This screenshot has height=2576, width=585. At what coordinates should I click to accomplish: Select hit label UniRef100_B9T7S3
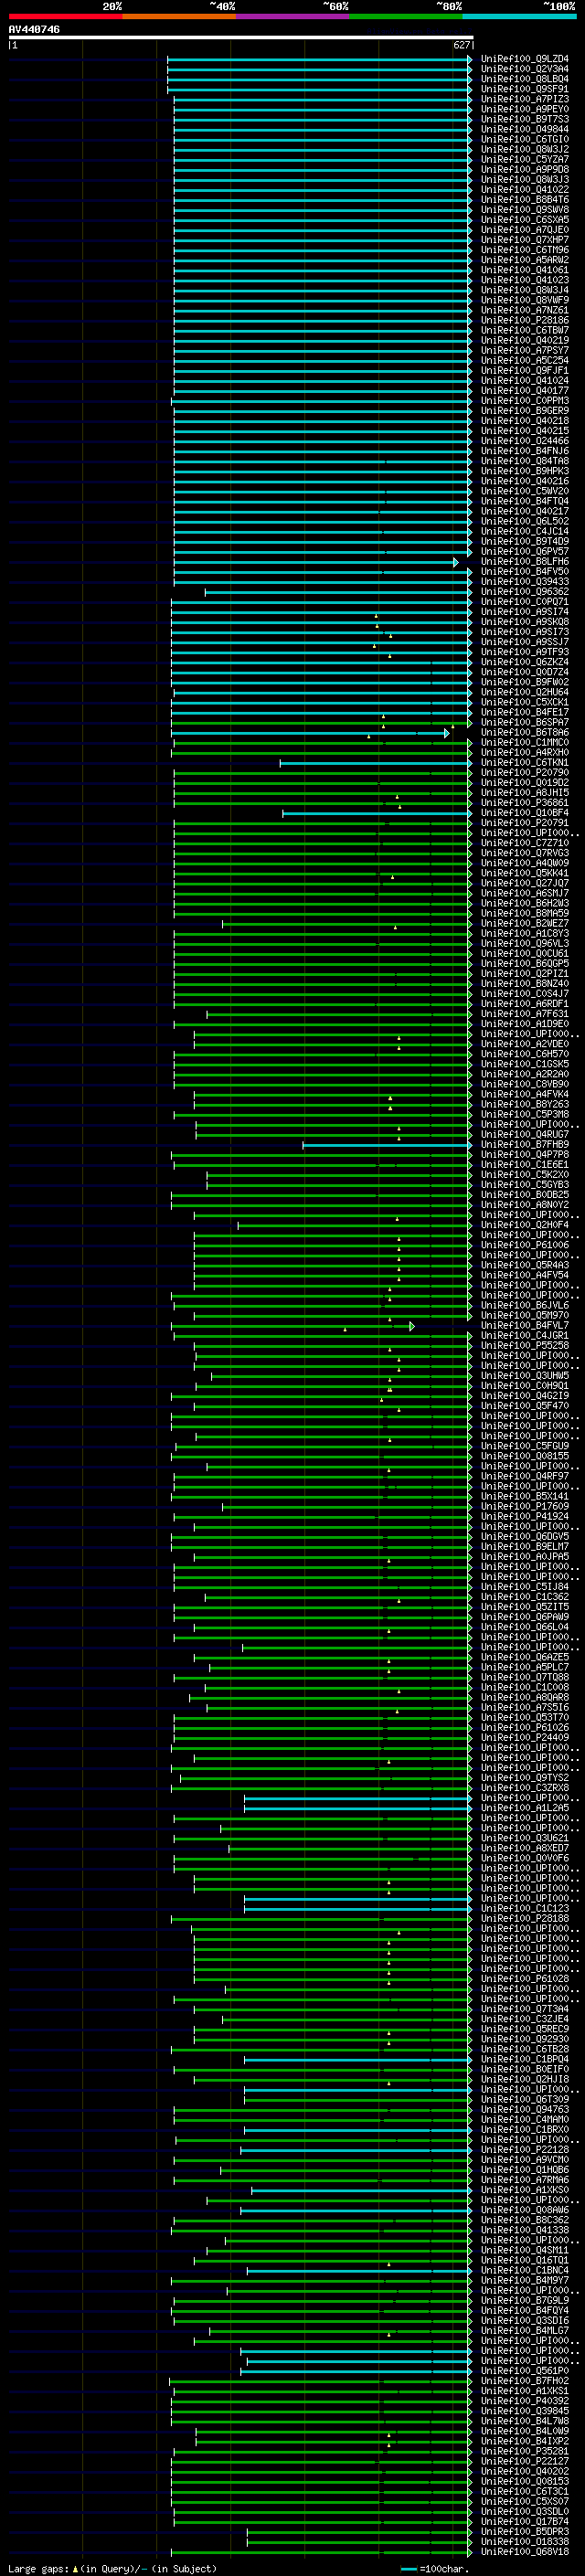(525, 119)
